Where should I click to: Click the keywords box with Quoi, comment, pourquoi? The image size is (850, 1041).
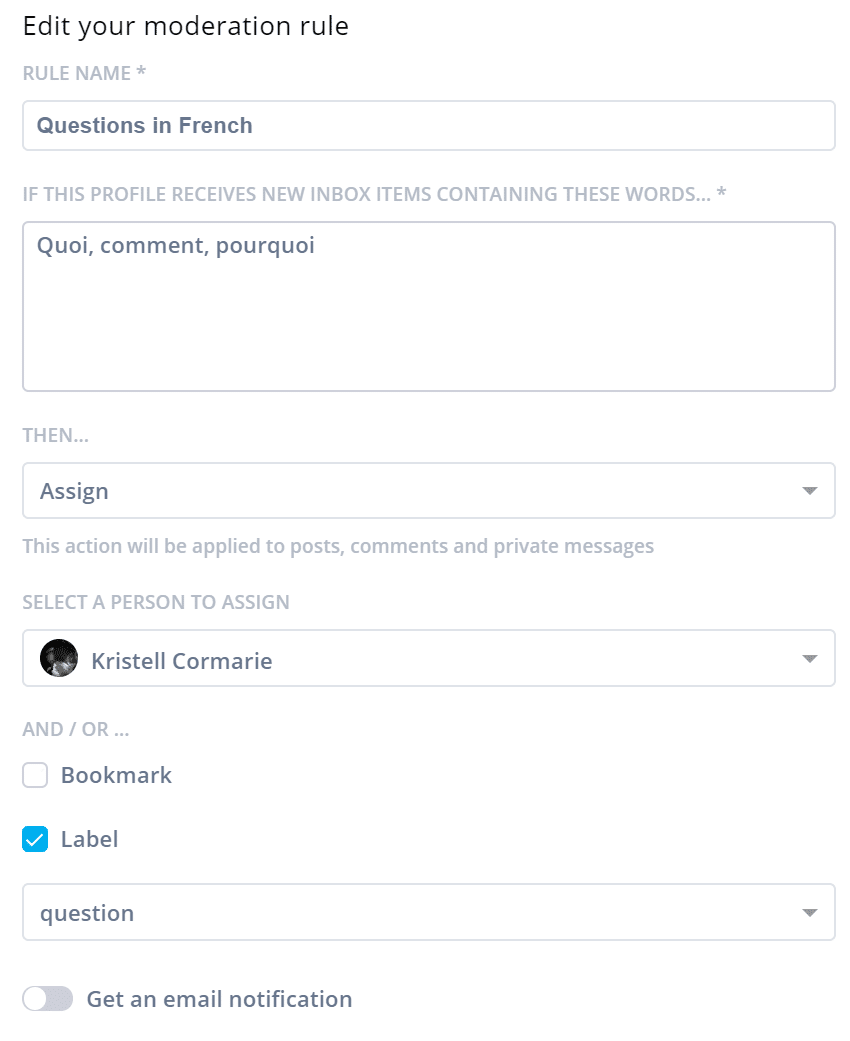point(428,306)
